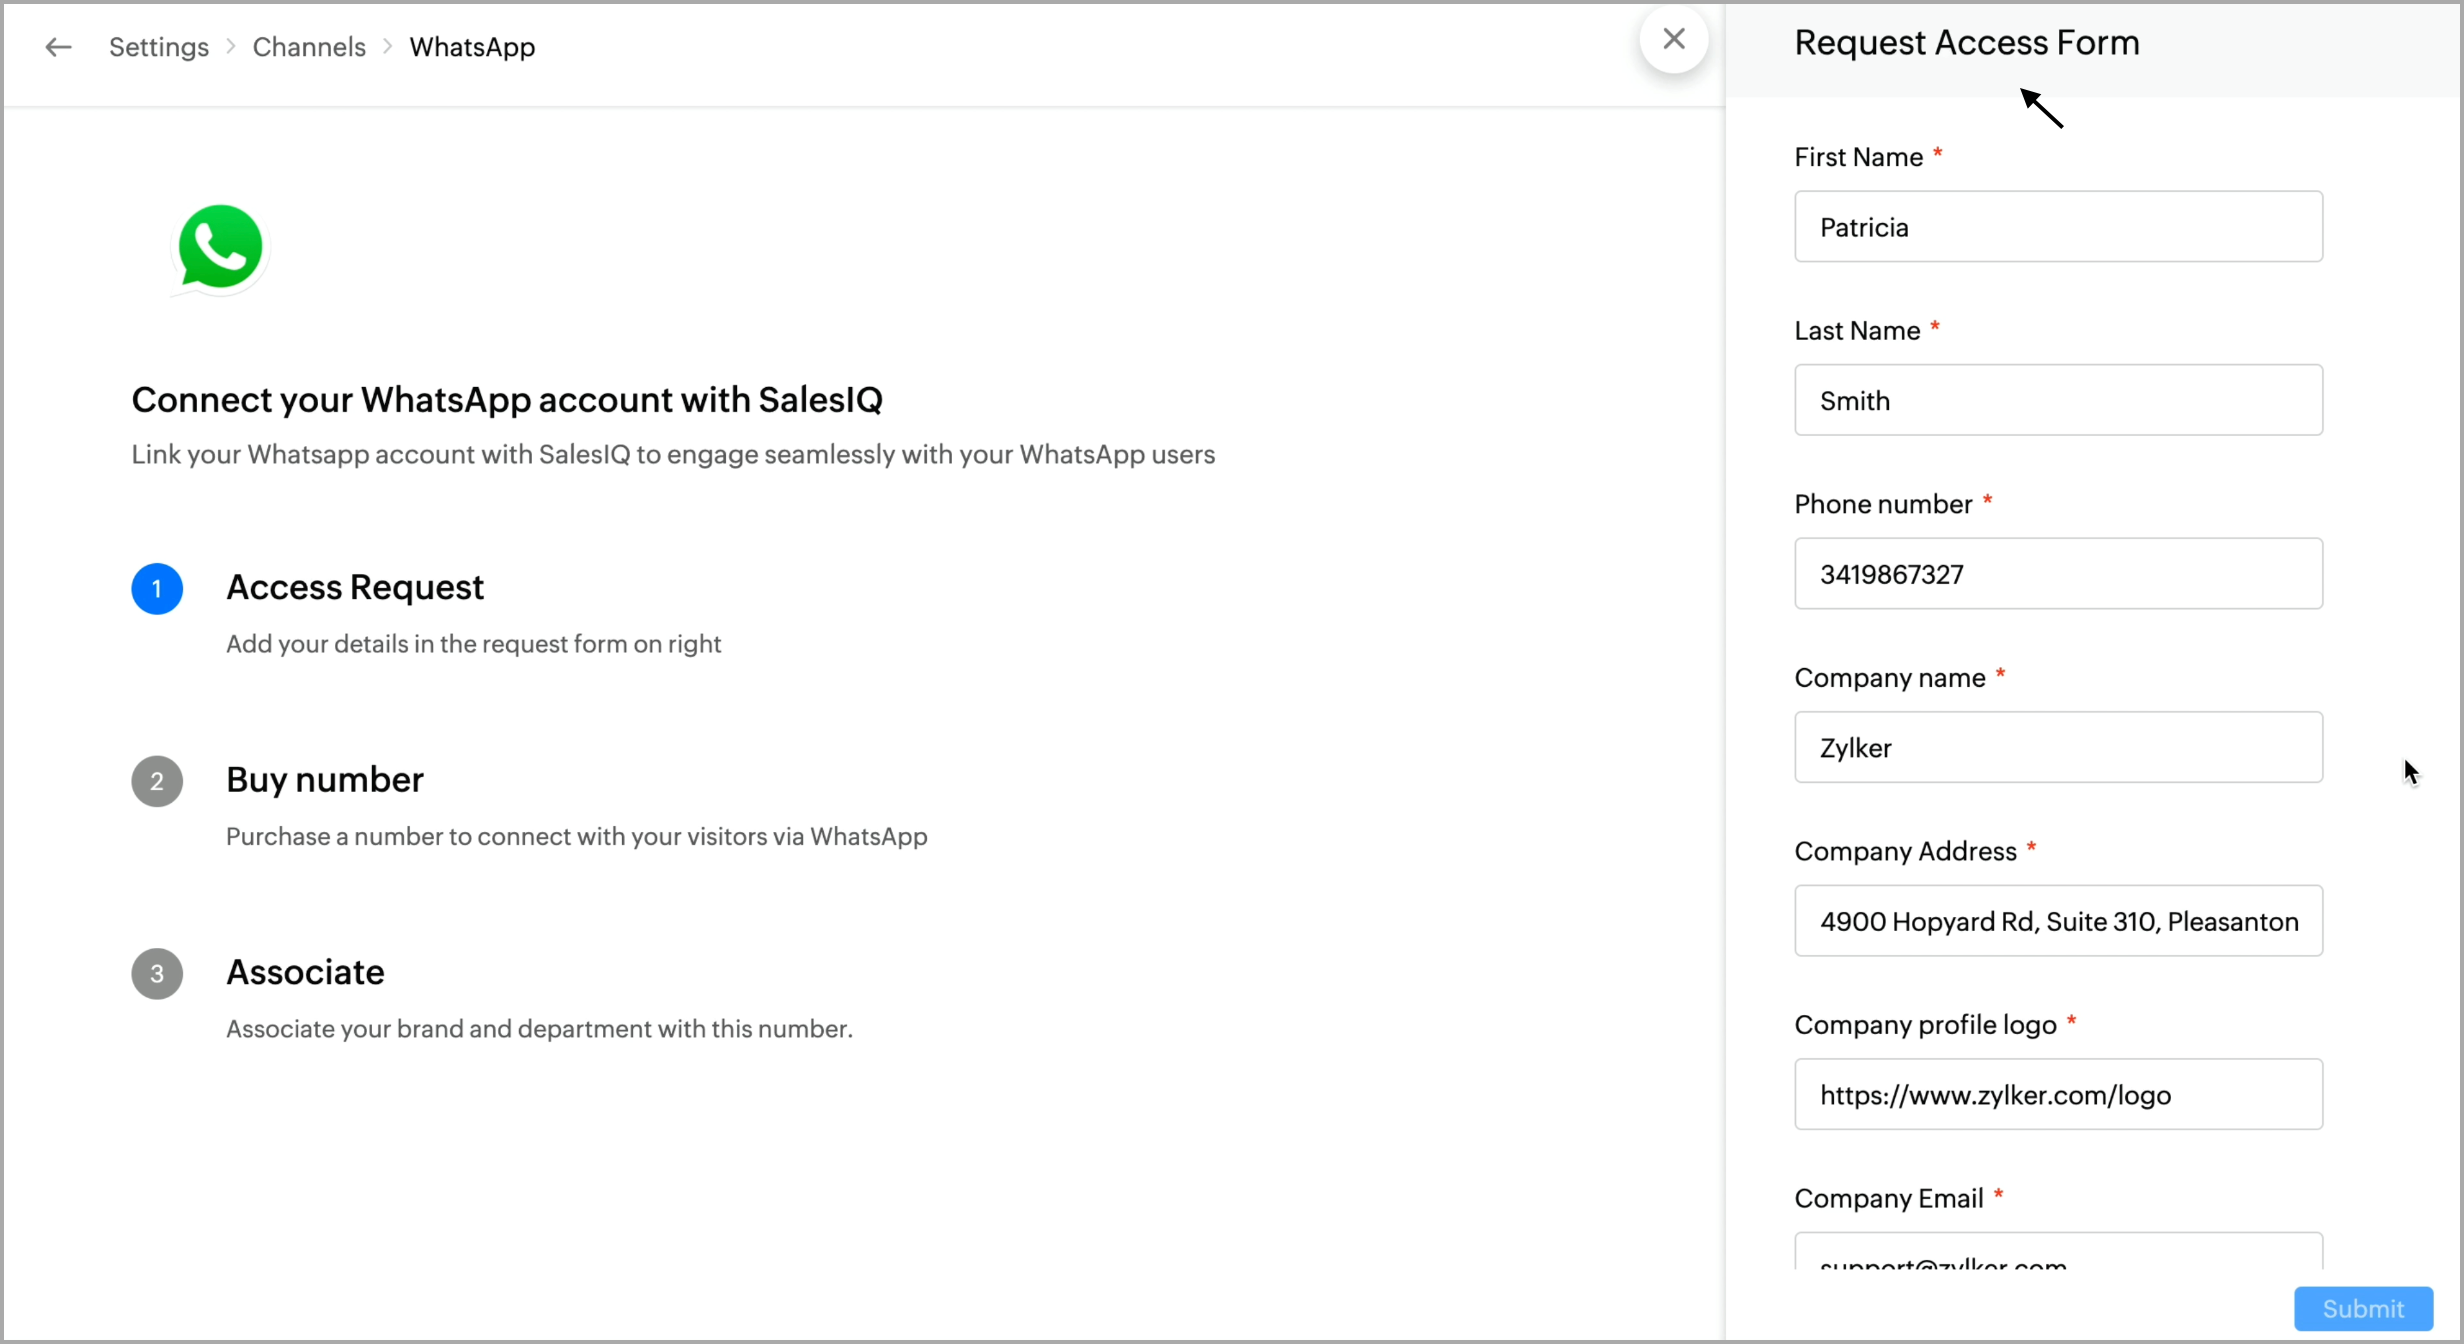Click the Buy number step heading
This screenshot has height=1344, width=2464.
[x=325, y=779]
